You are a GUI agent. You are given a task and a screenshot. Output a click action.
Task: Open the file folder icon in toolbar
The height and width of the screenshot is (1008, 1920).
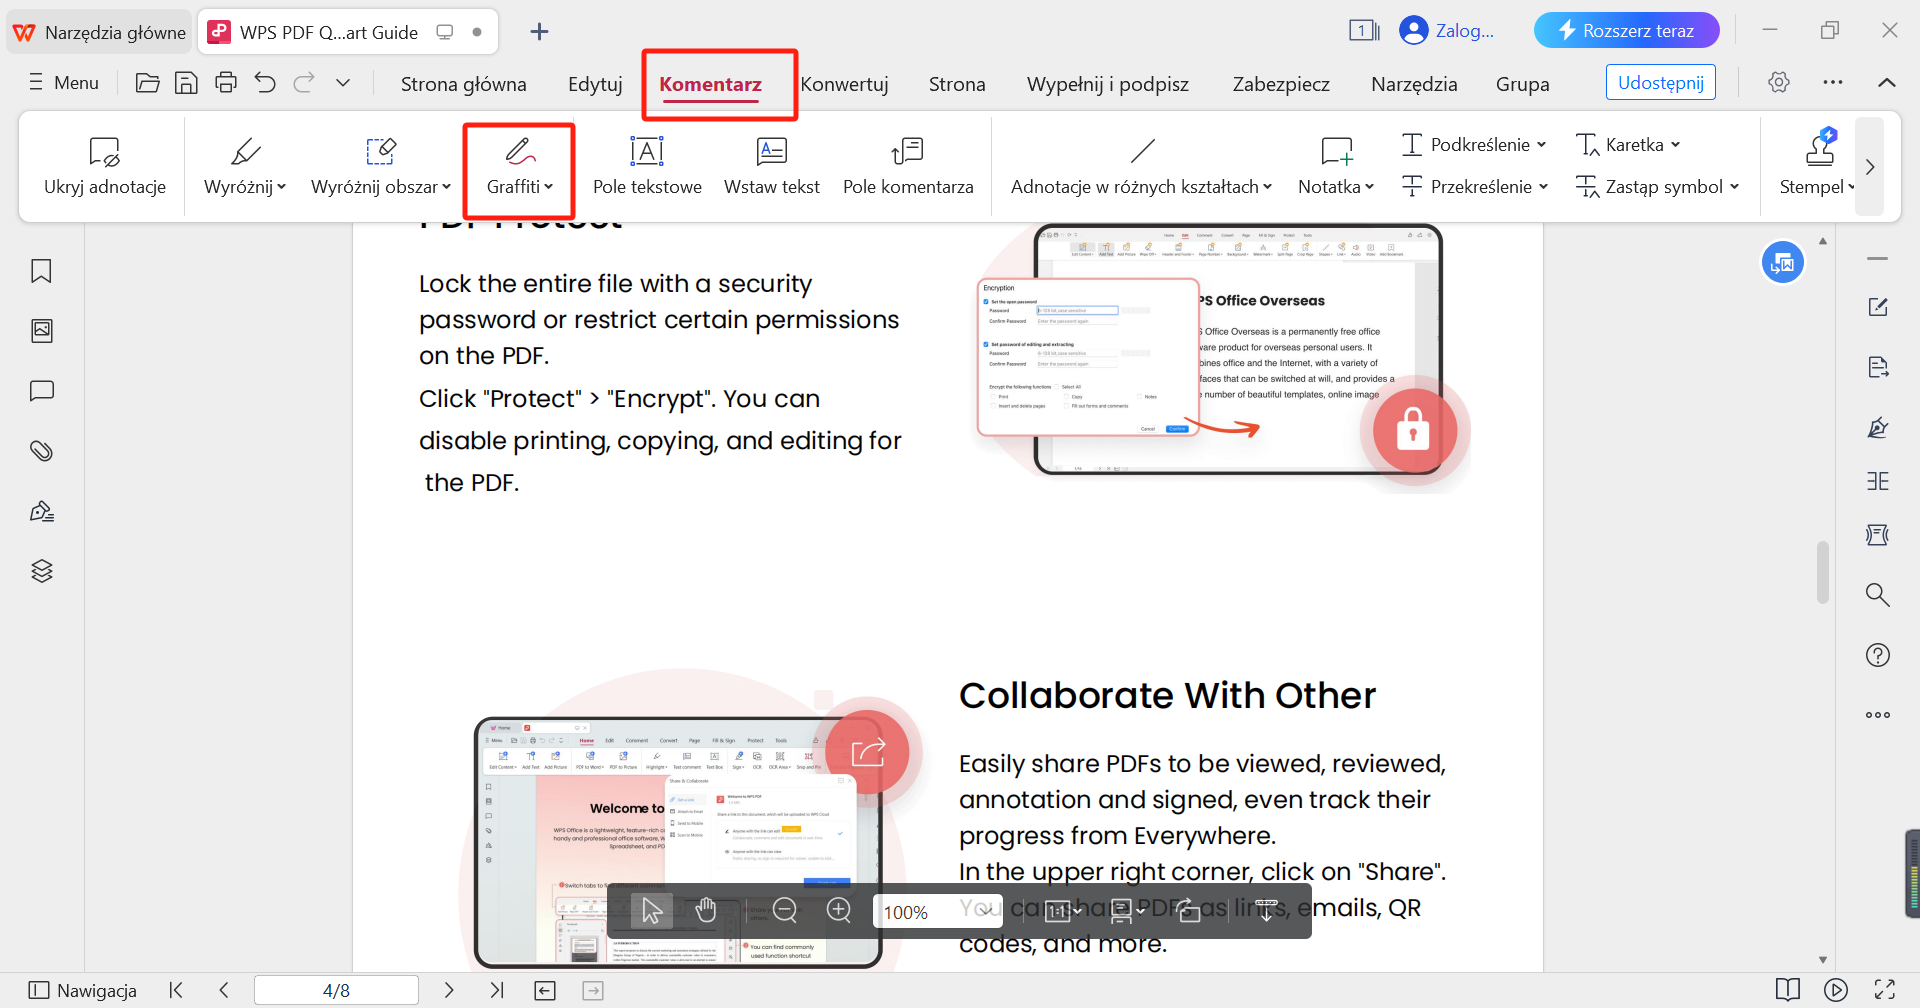[147, 83]
